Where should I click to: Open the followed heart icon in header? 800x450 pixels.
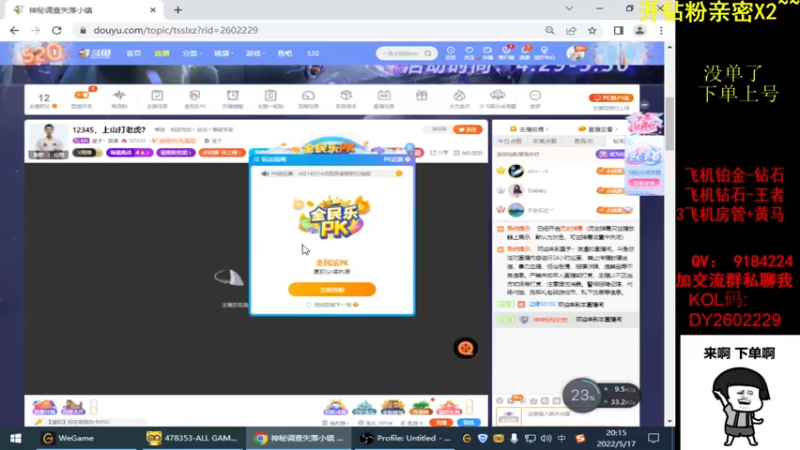(x=469, y=53)
